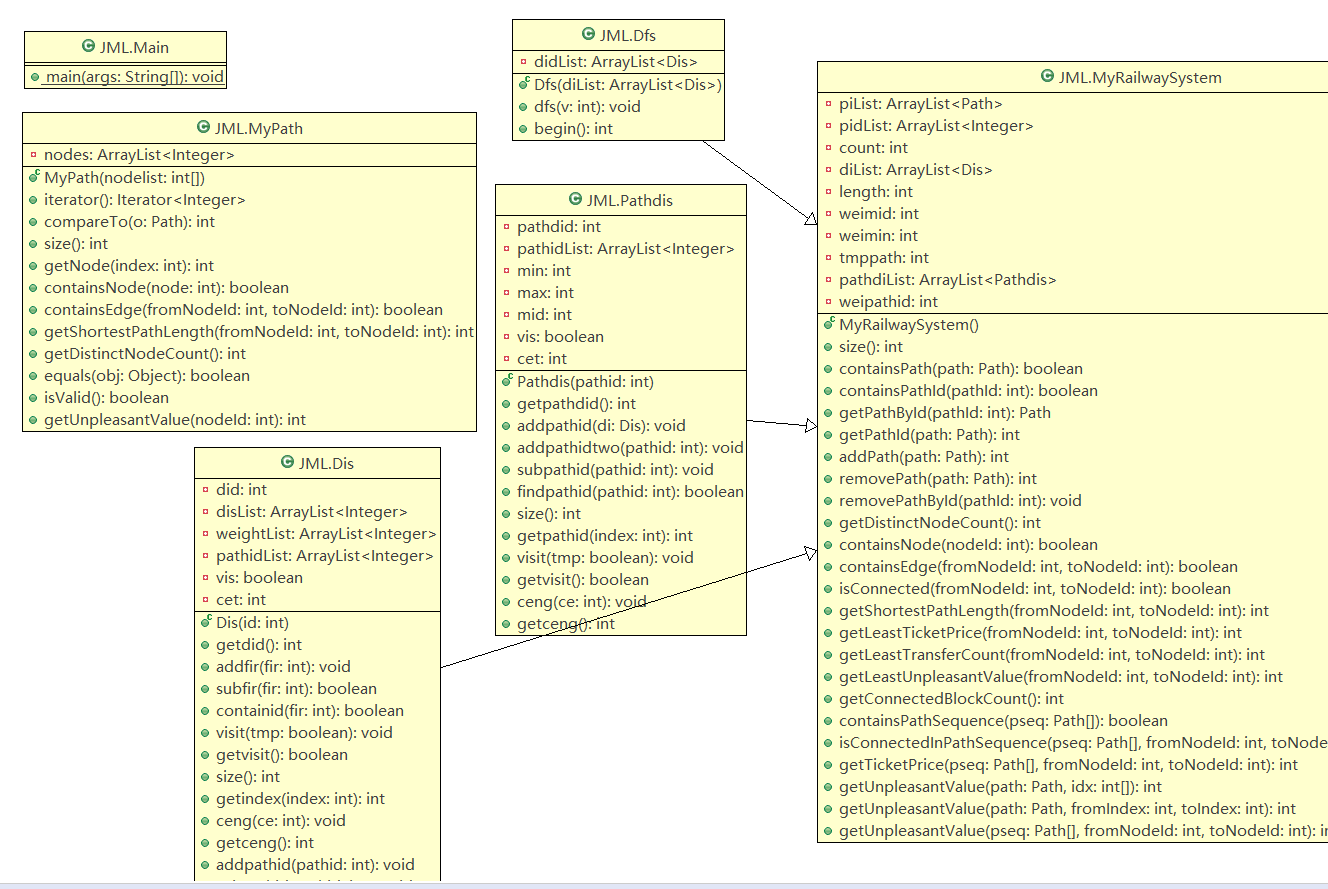This screenshot has height=889, width=1328.
Task: Select the min: int field in Pathdis
Action: 544,271
